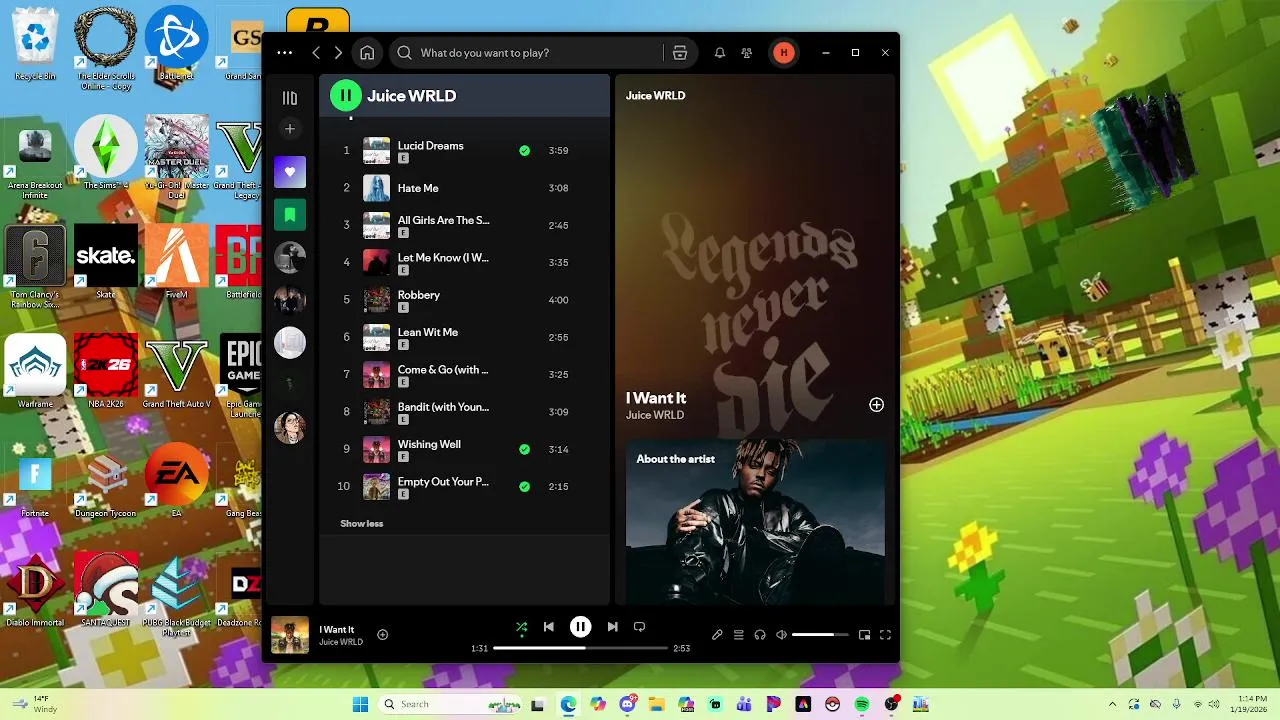The image size is (1280, 720).
Task: Seek within the song progress bar
Action: 580,648
